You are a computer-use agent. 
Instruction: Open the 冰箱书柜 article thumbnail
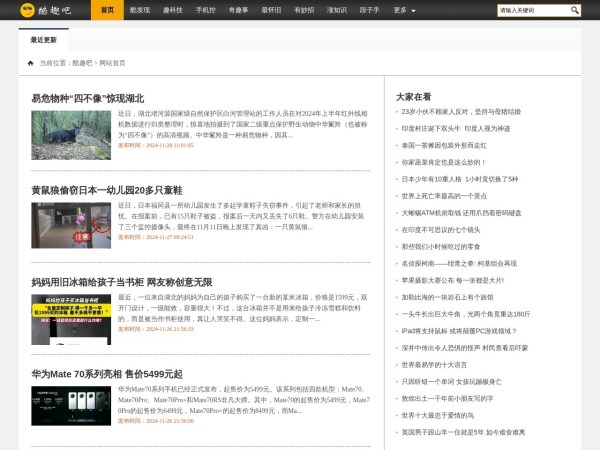[x=71, y=319]
